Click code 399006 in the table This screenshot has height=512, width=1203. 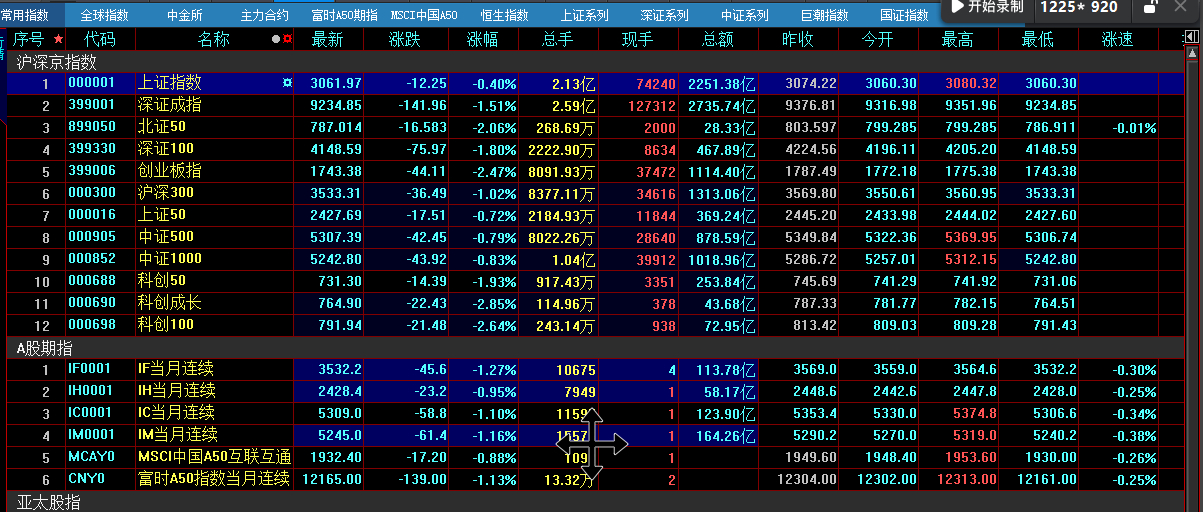(x=92, y=171)
